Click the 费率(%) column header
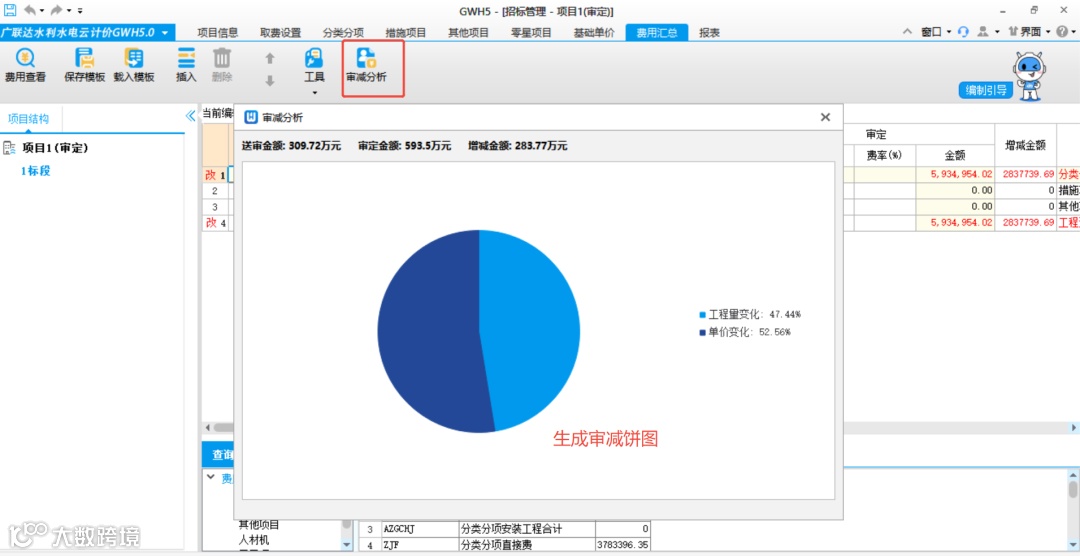The height and width of the screenshot is (556, 1080). coord(884,156)
